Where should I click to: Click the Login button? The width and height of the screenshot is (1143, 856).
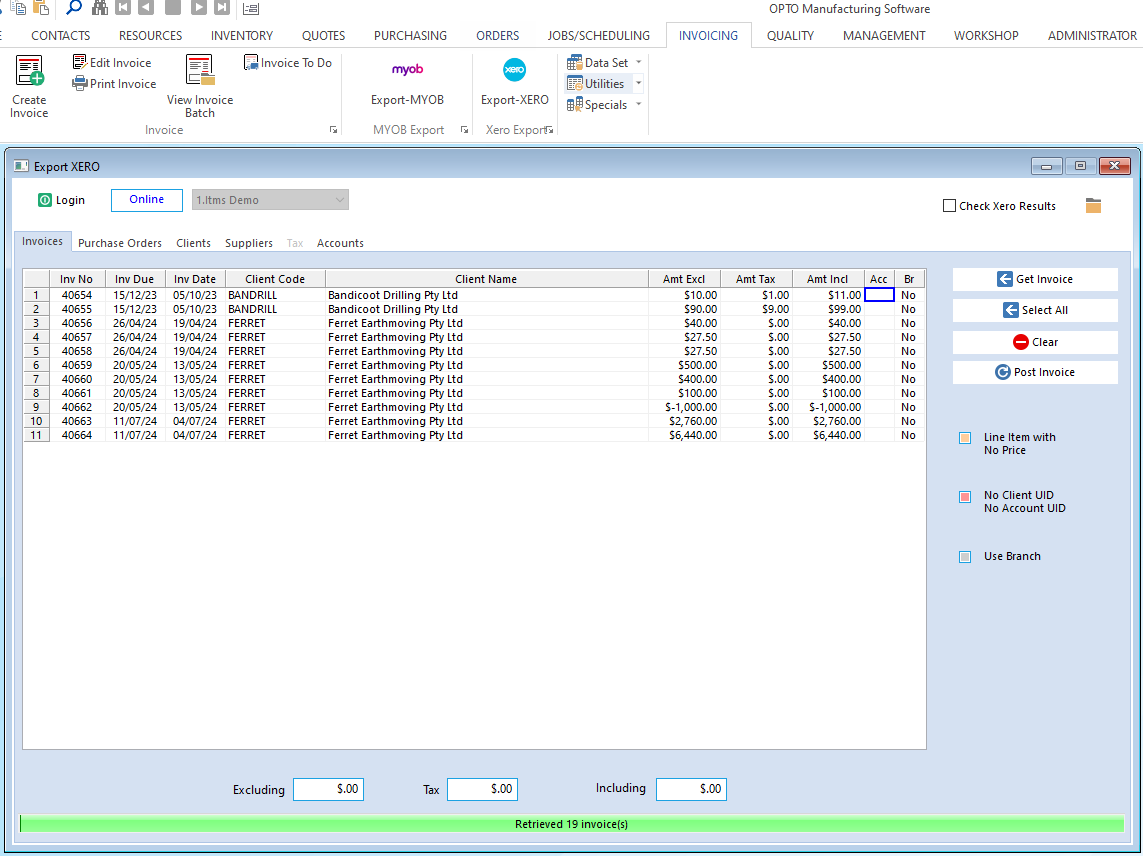(x=61, y=200)
